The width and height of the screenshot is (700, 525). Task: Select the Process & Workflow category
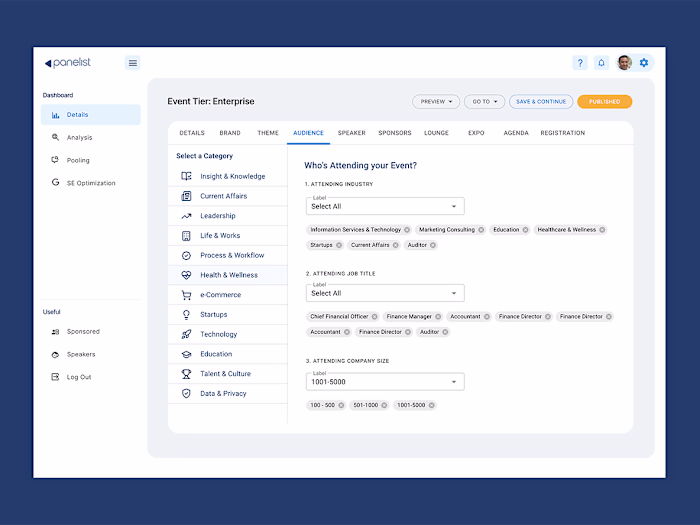pyautogui.click(x=228, y=255)
